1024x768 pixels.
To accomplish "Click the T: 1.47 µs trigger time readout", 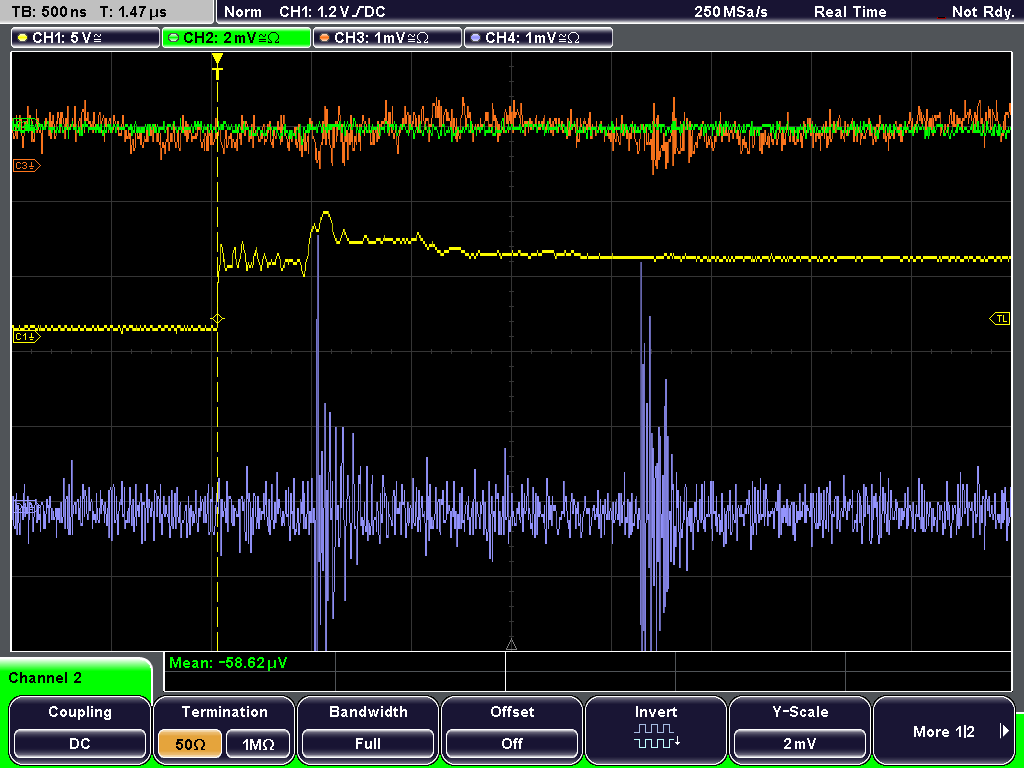I will coord(134,12).
